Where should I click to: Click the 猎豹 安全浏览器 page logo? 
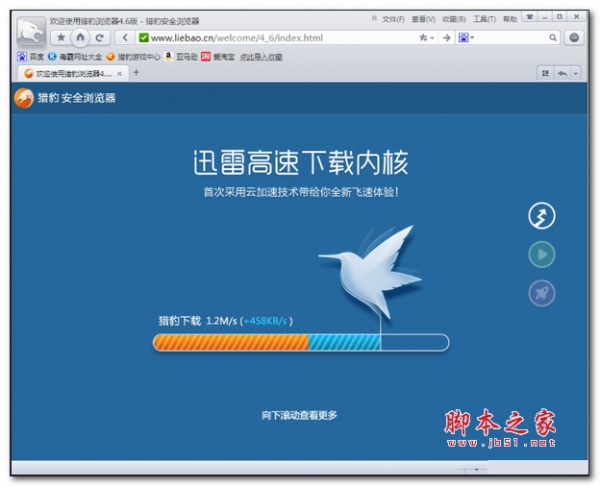(65, 98)
